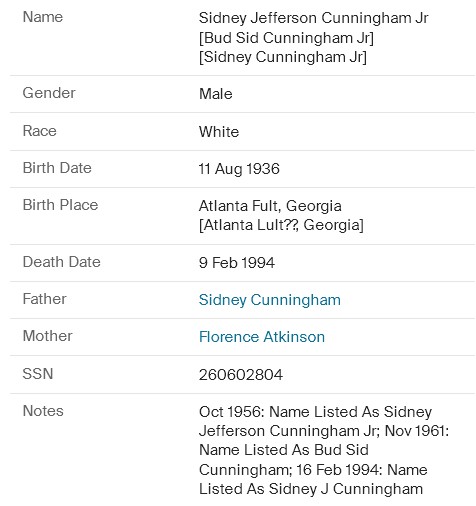The image size is (476, 506).
Task: Click the SSN field label
Action: [x=38, y=374]
